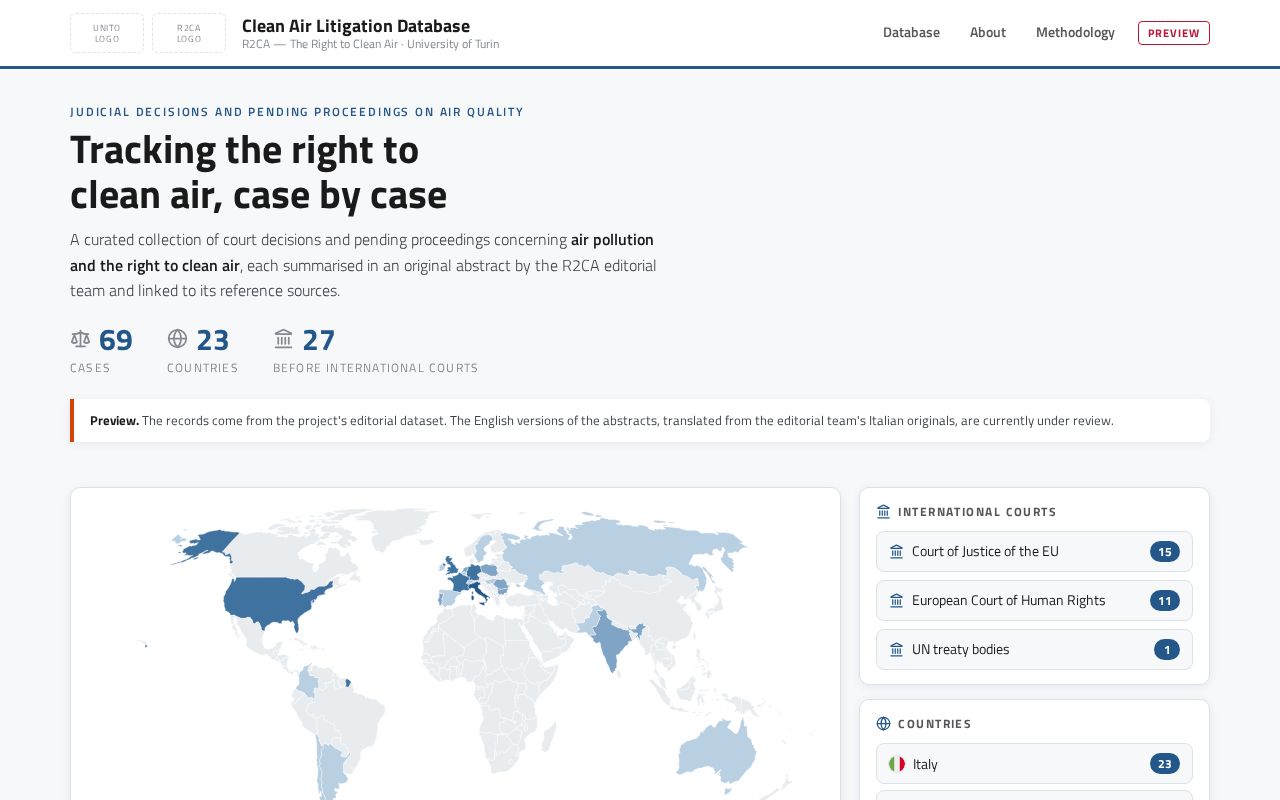The height and width of the screenshot is (800, 1280).
Task: Filter by Court of Justice of the EU
Action: (1034, 552)
